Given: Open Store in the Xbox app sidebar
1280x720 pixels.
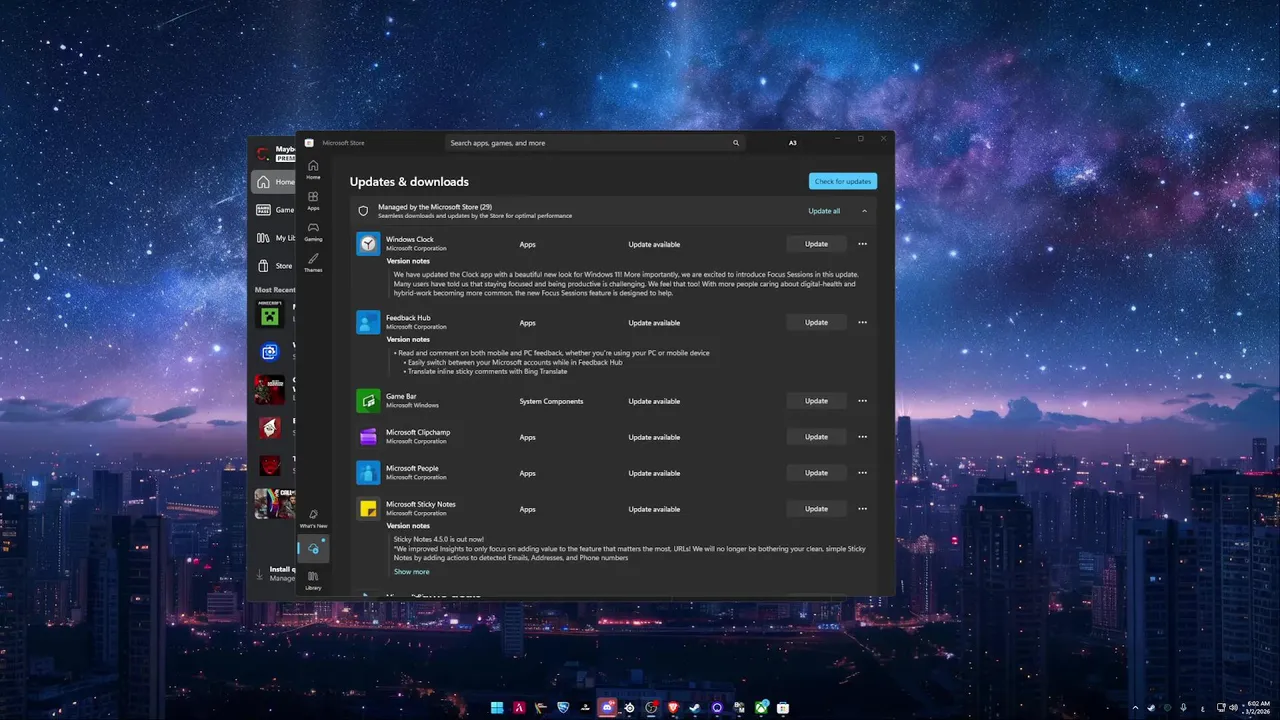Looking at the screenshot, I should (x=273, y=266).
